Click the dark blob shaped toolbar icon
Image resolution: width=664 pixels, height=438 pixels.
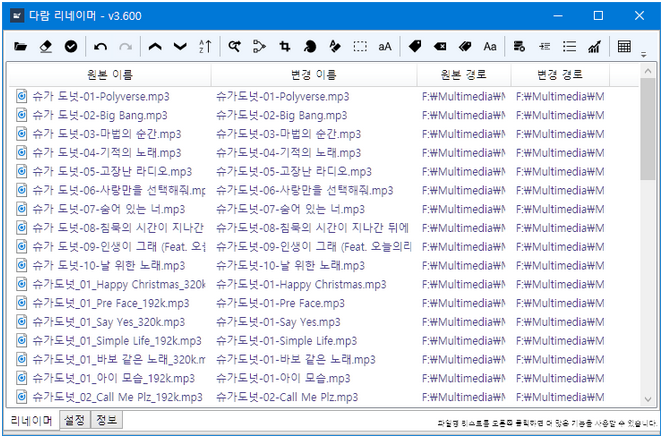[x=310, y=47]
